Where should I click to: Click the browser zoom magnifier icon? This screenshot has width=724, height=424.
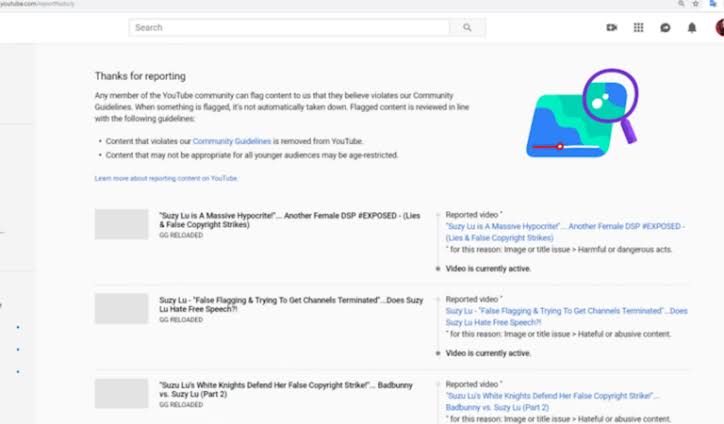point(681,4)
